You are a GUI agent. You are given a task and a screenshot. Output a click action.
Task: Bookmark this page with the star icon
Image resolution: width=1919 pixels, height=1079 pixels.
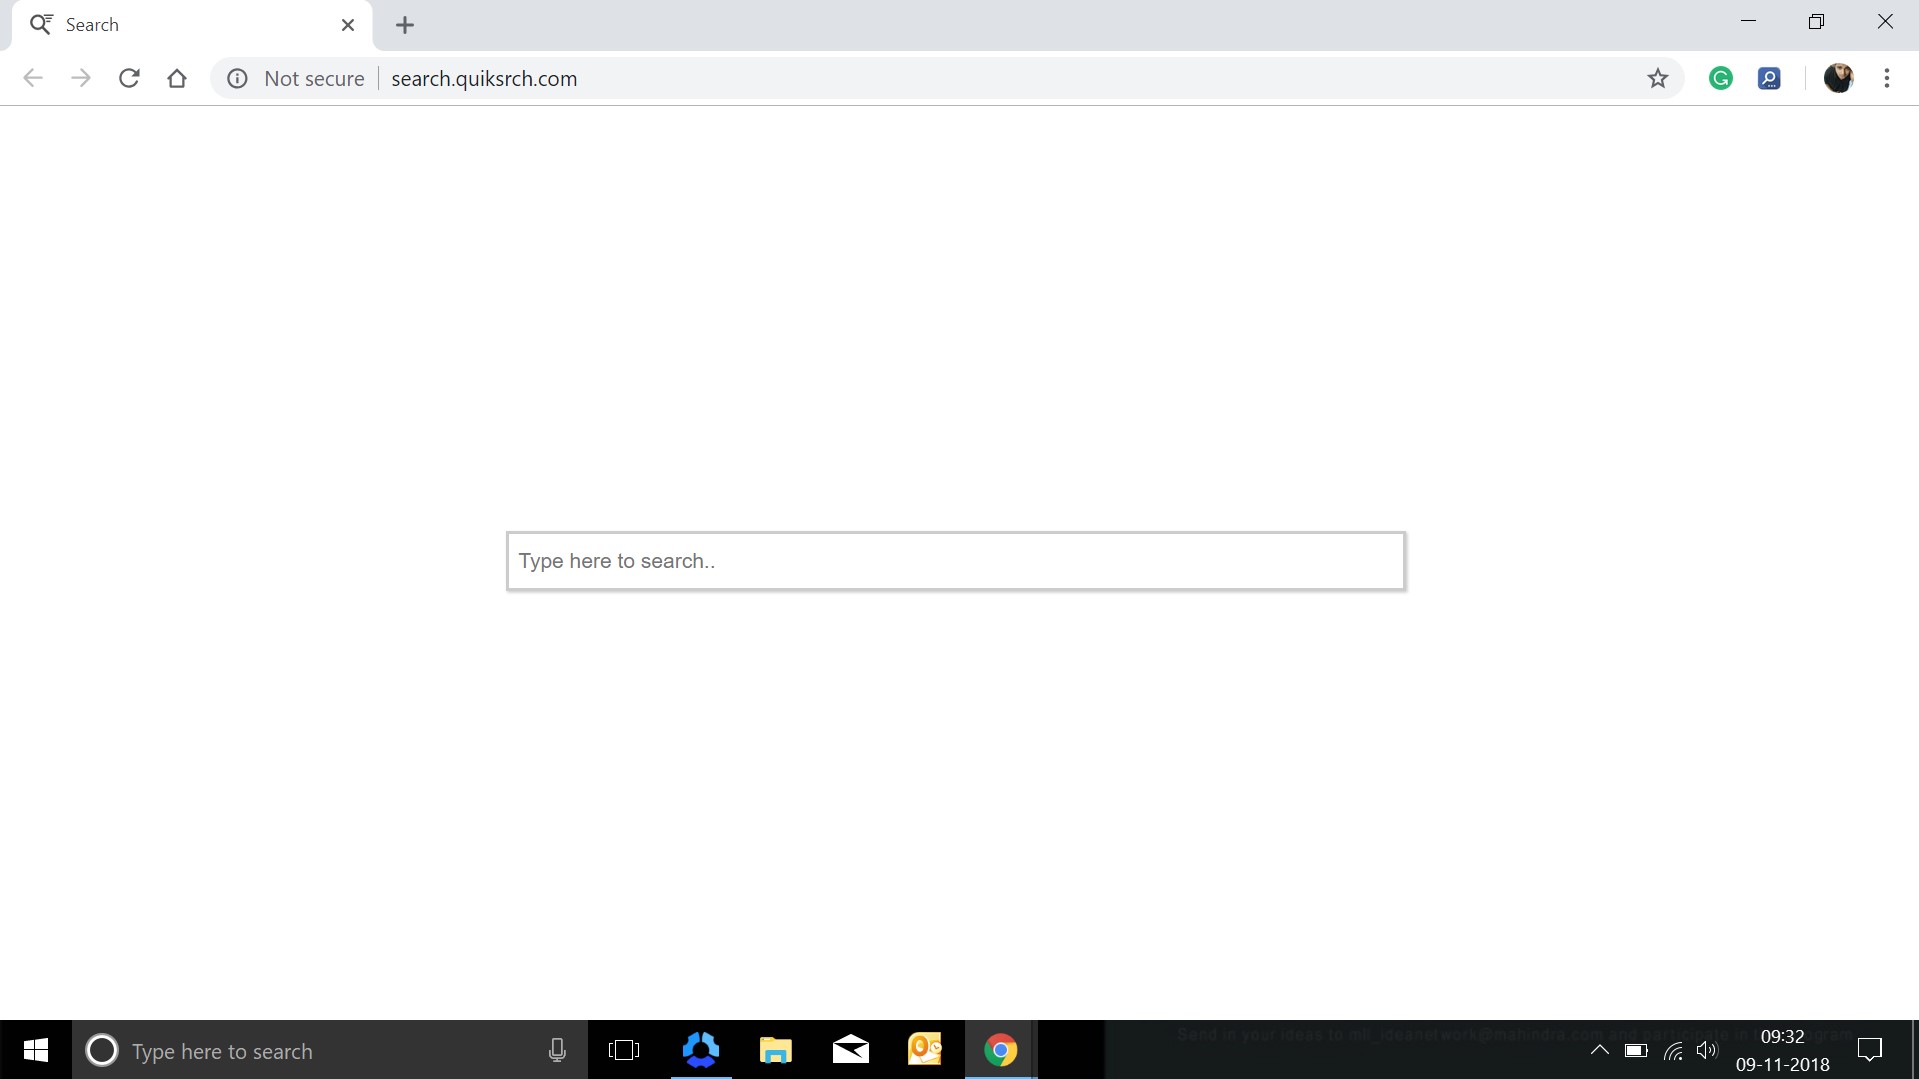point(1658,78)
